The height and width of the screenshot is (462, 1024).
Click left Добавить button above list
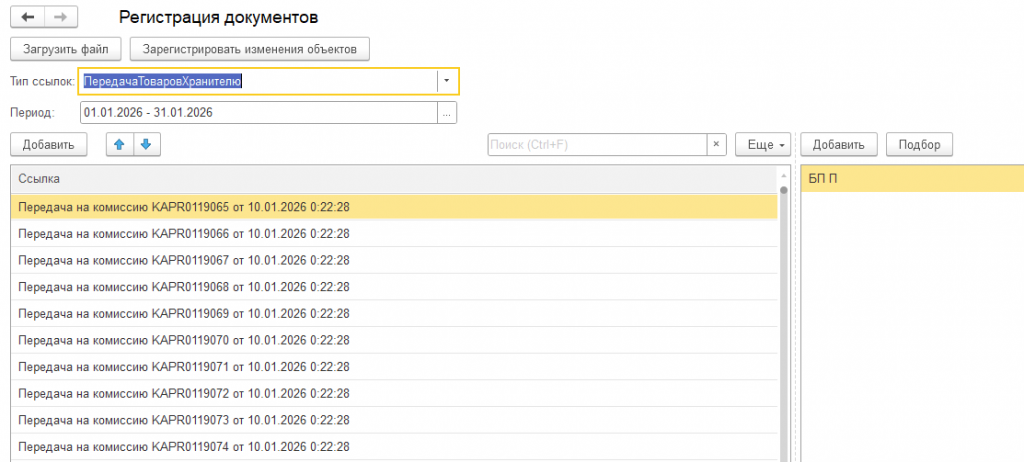click(49, 145)
